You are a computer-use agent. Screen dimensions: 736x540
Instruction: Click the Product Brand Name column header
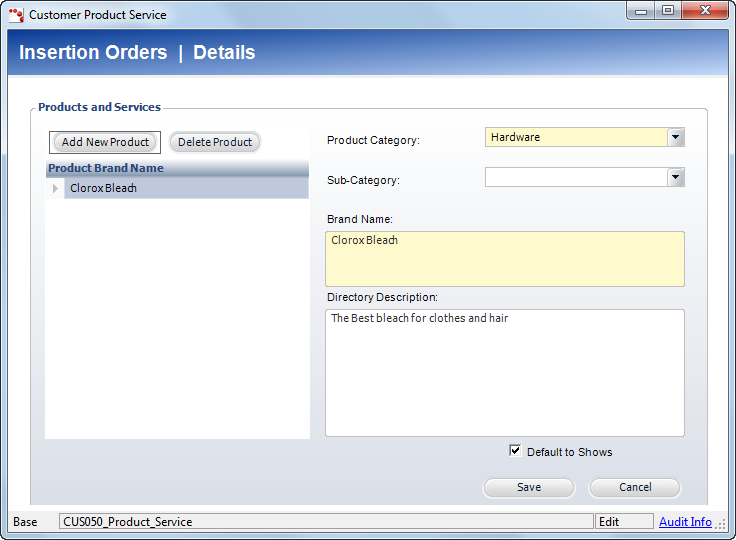coord(177,168)
